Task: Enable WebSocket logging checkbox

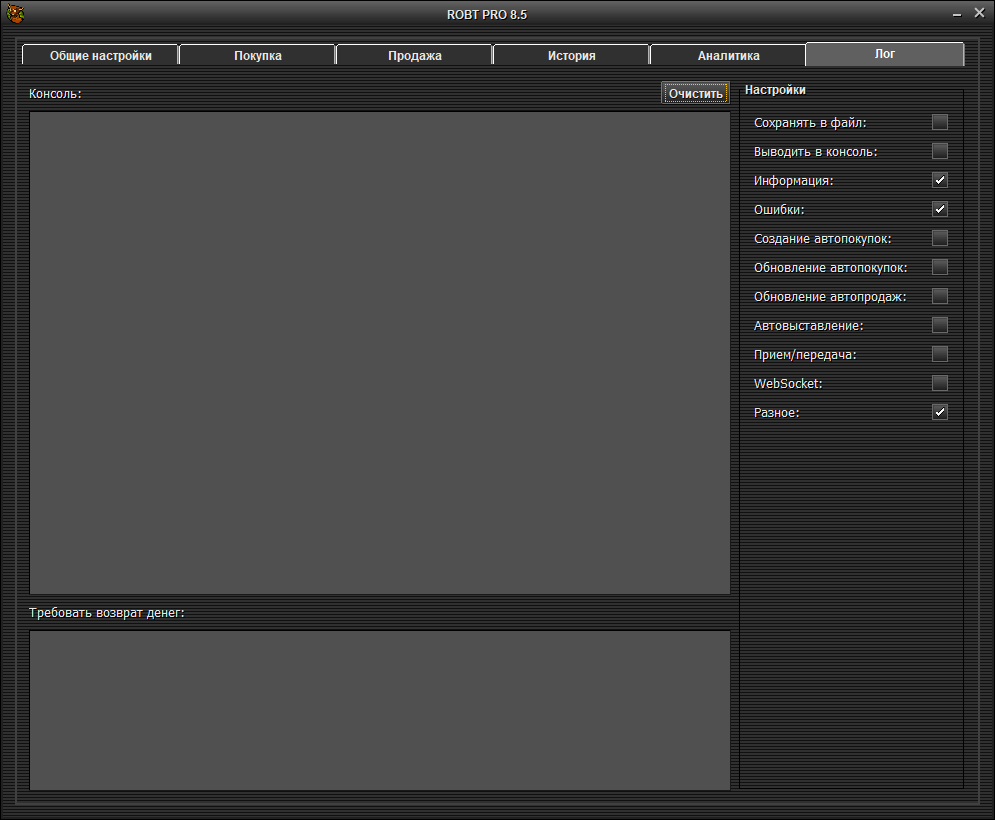Action: (940, 383)
